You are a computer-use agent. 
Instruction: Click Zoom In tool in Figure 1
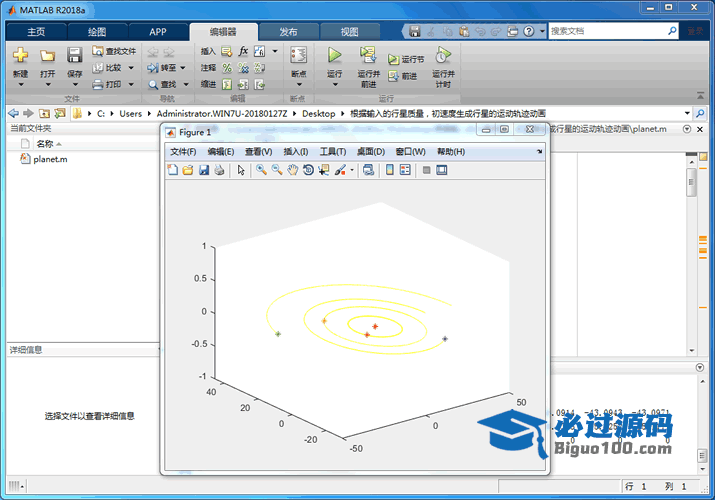coord(261,170)
